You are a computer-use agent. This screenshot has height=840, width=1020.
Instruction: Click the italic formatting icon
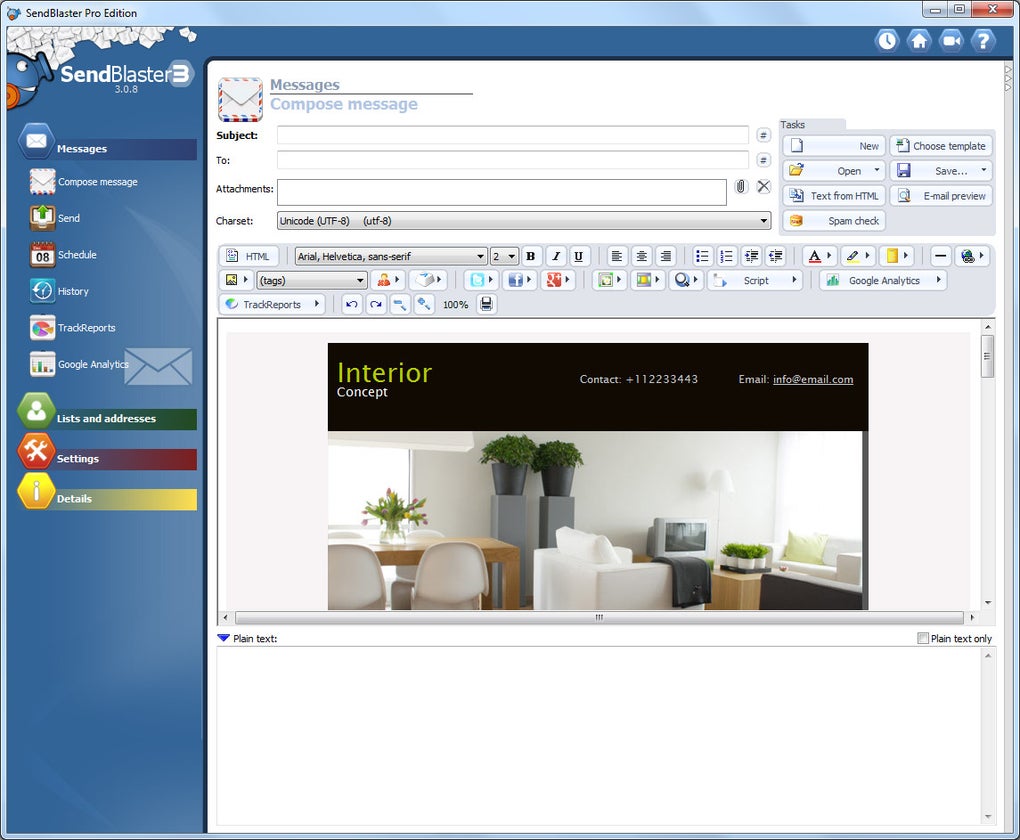pos(556,256)
